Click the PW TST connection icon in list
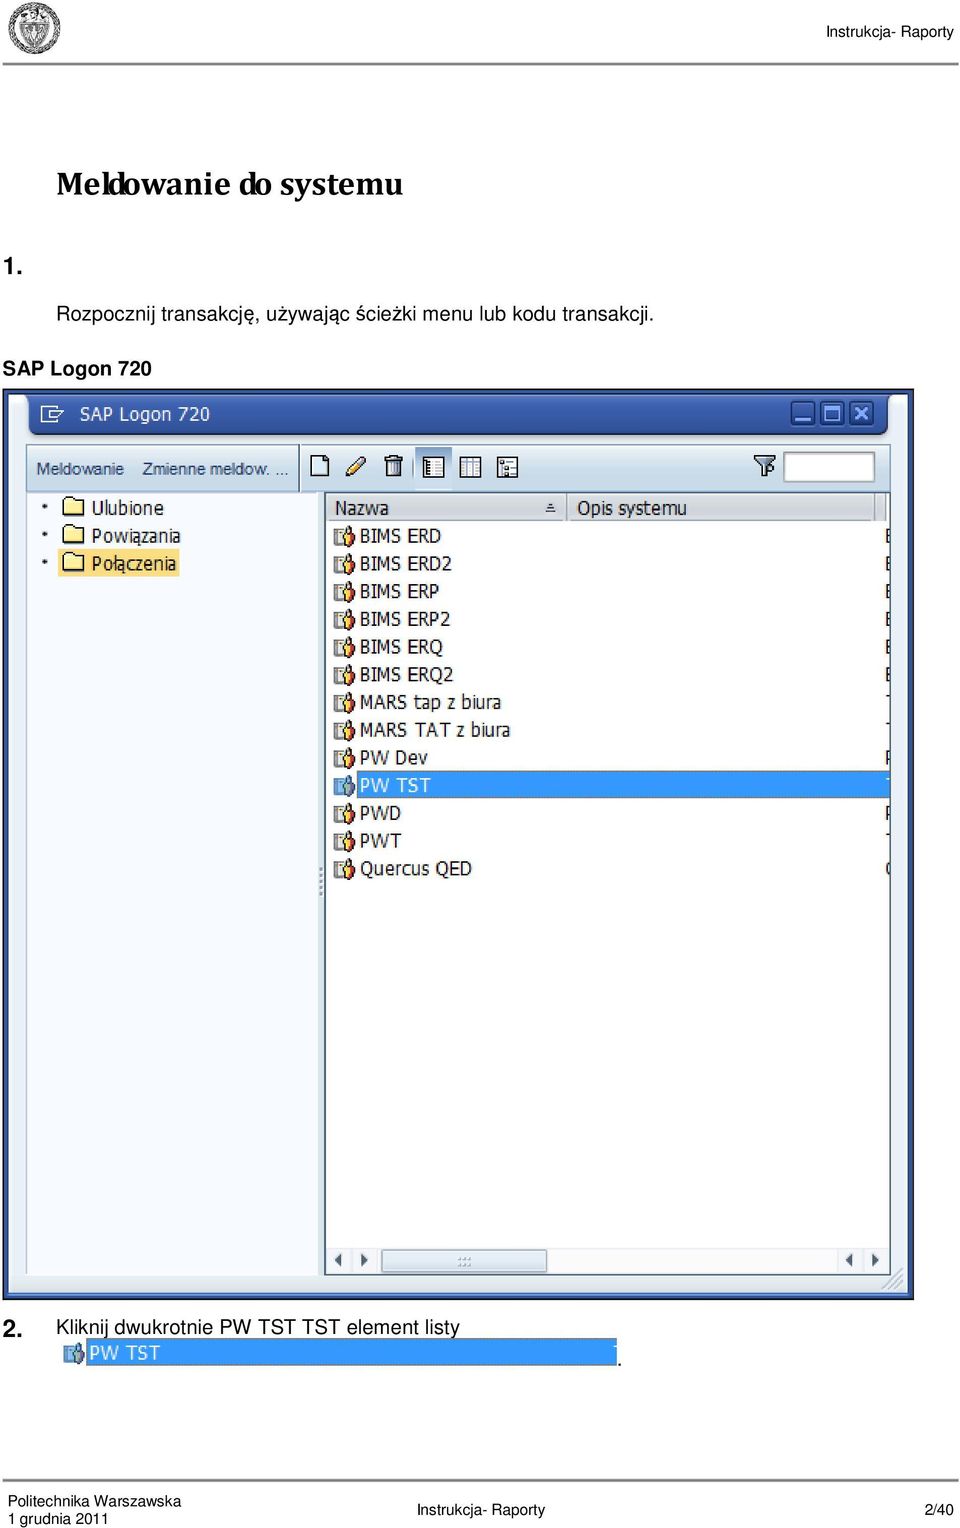The image size is (960, 1528). pyautogui.click(x=344, y=786)
